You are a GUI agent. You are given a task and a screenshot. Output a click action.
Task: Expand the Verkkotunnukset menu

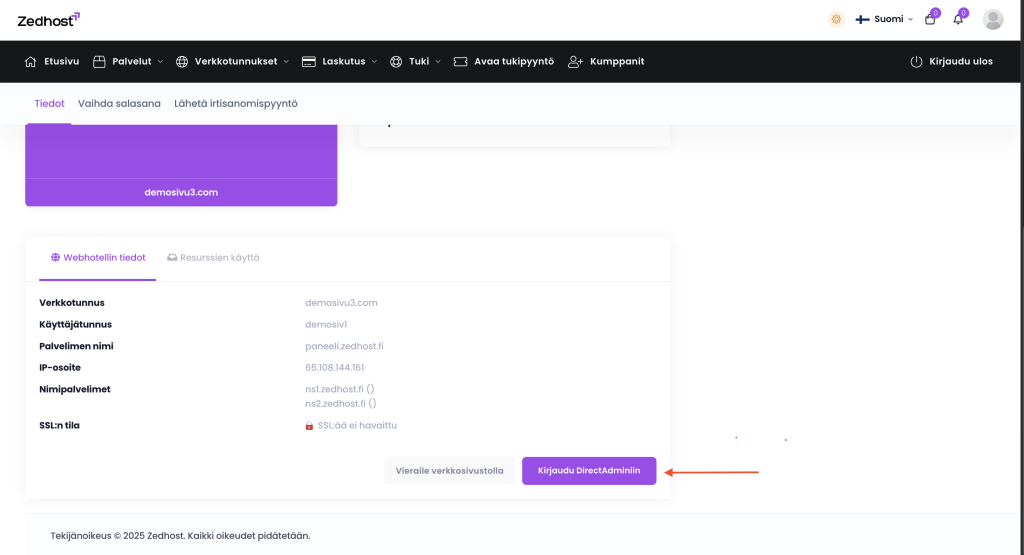point(232,61)
